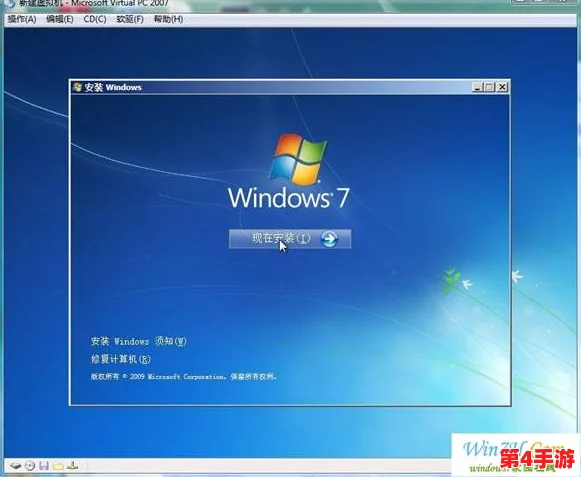Screen dimensions: 581x477
Task: Click the blue arrow on install button
Action: [329, 239]
